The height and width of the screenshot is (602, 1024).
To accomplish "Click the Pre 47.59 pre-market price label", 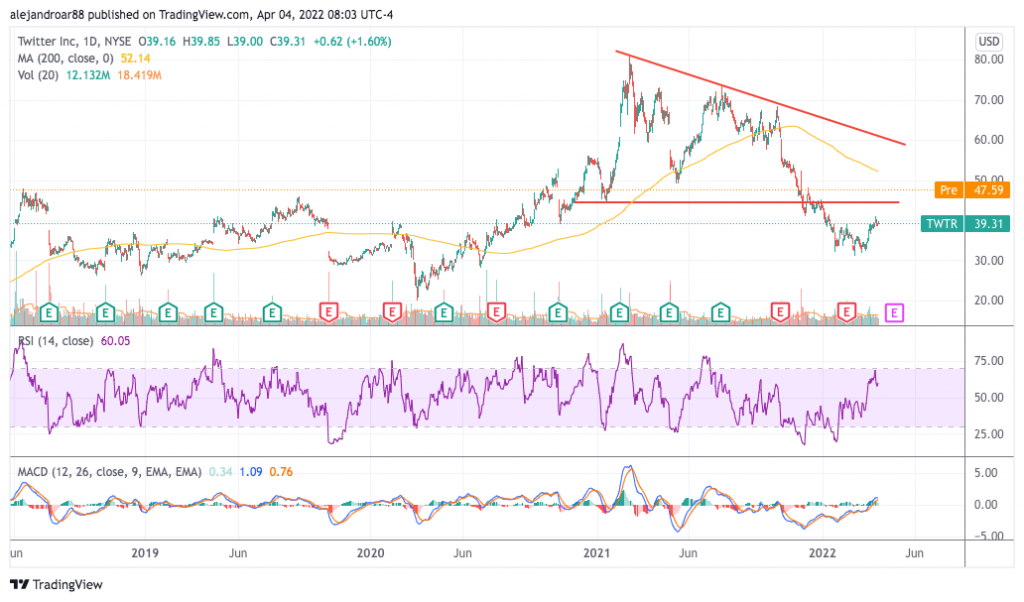I will click(972, 190).
